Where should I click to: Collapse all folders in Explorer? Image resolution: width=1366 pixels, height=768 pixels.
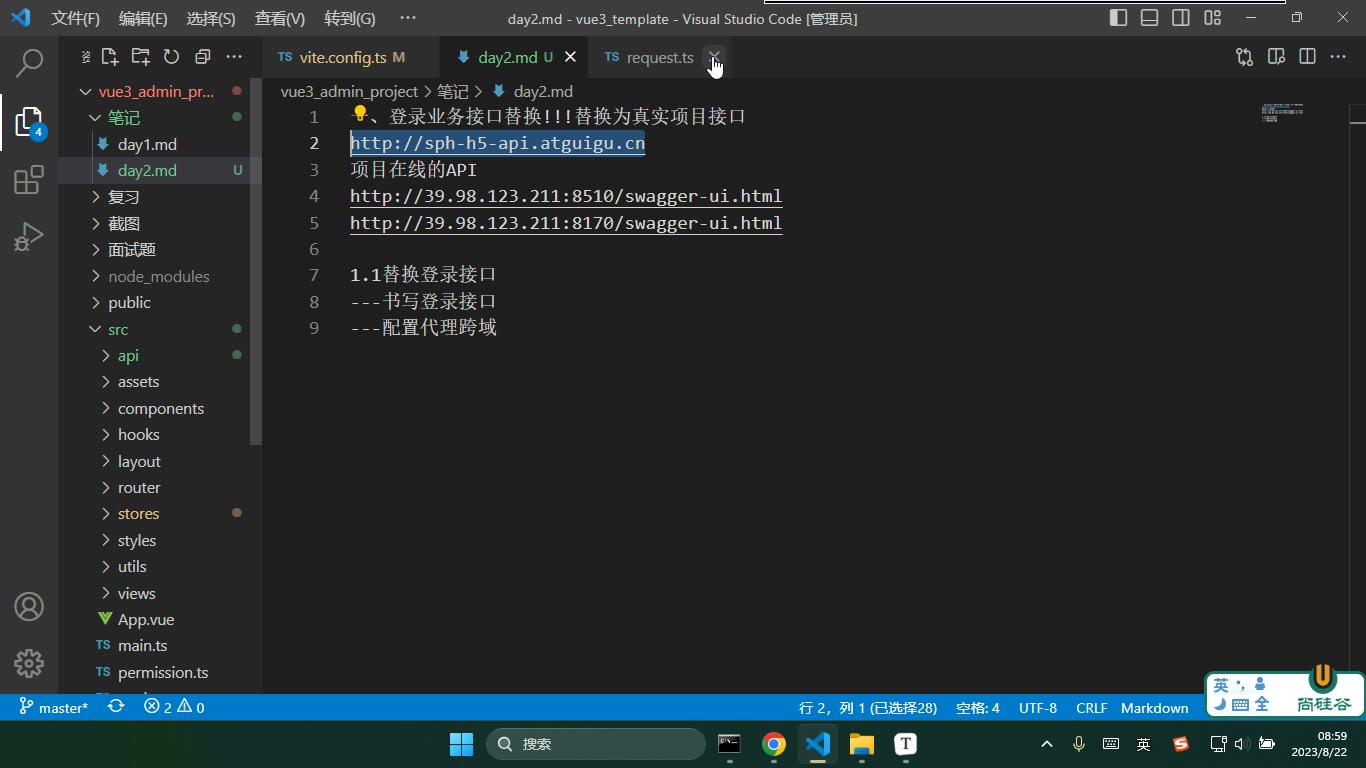click(203, 57)
